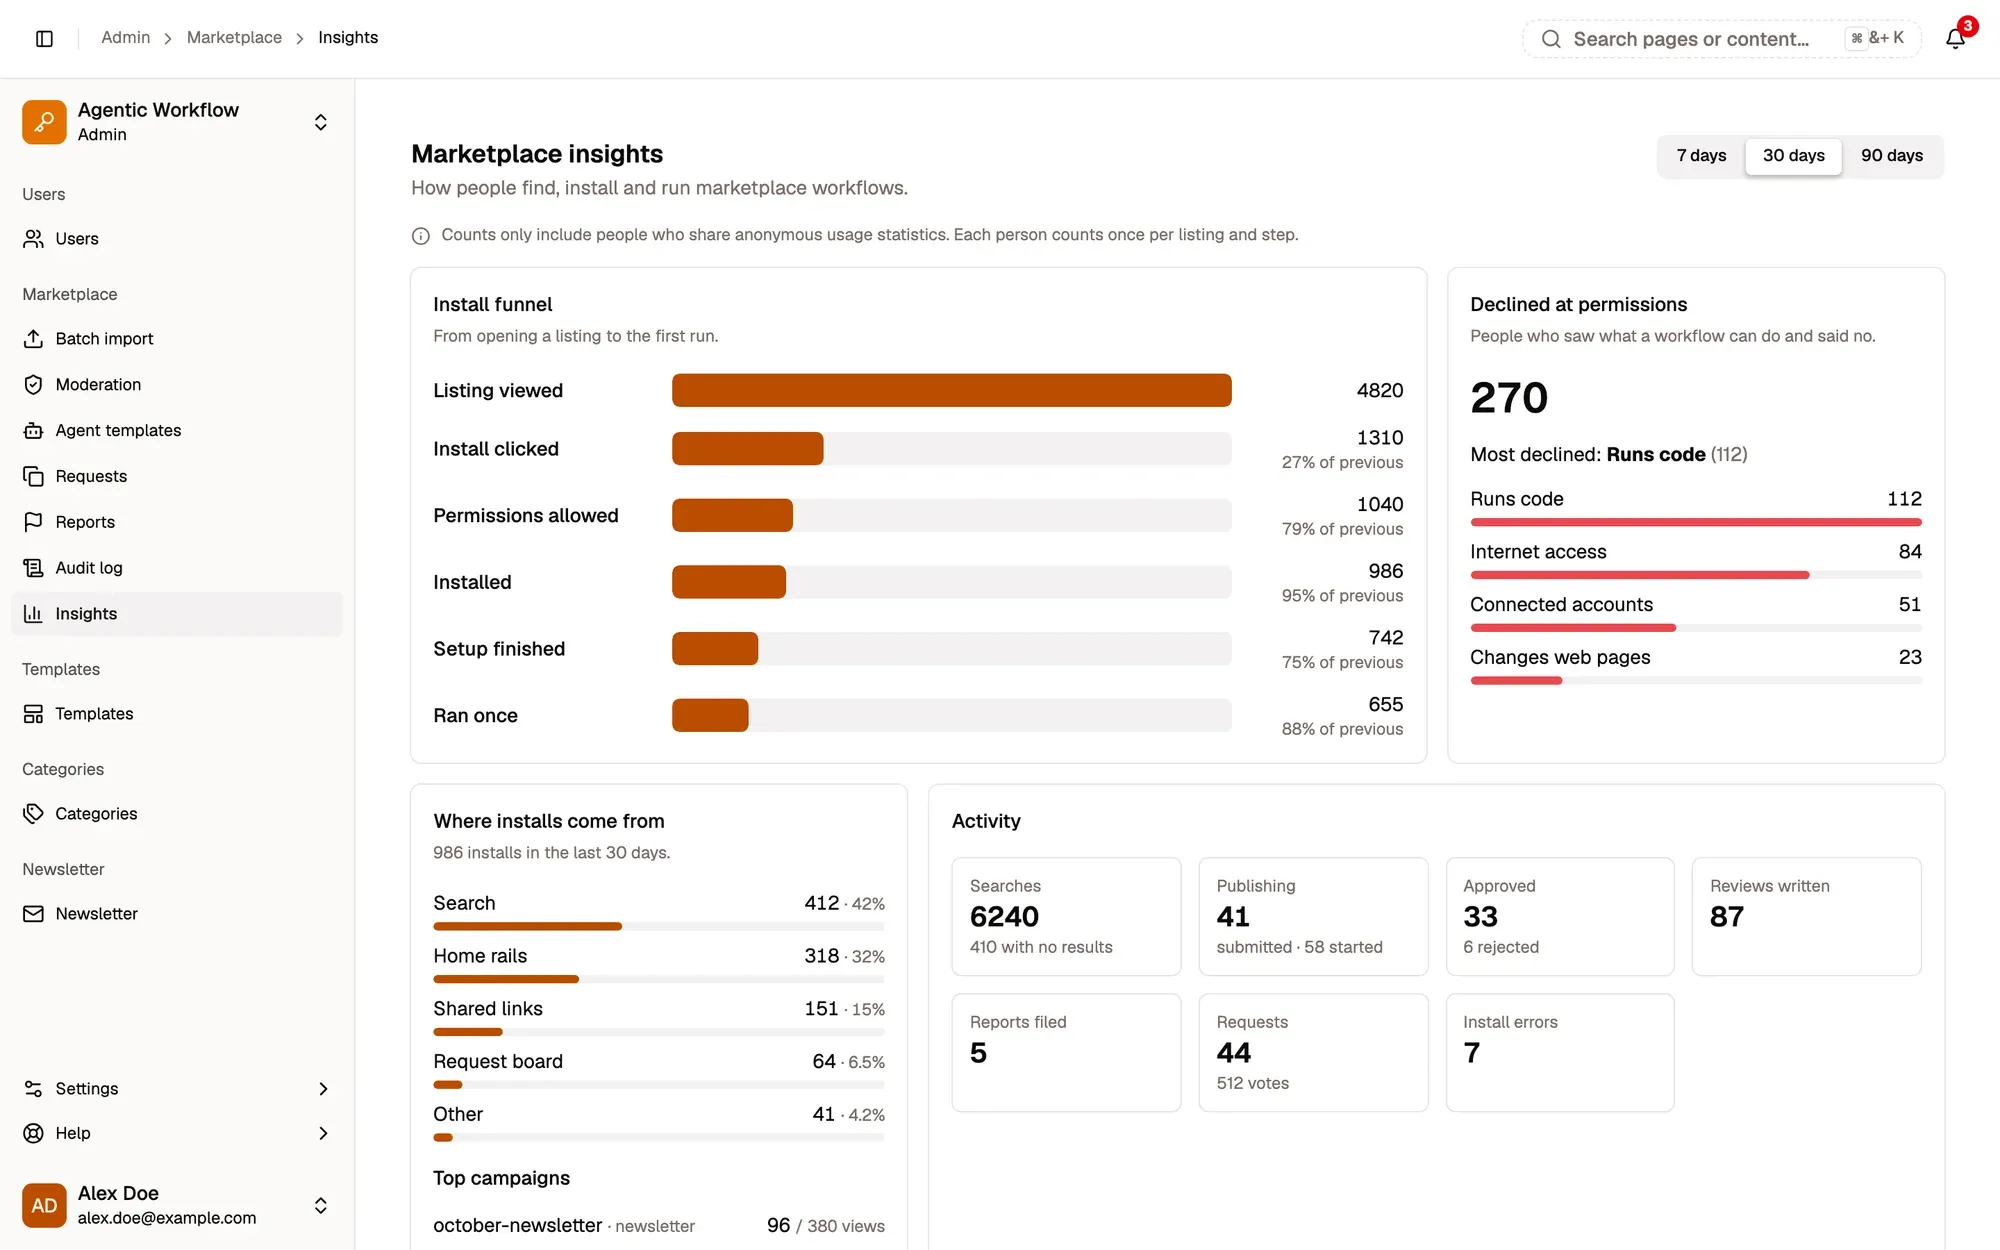Open the Alex Doe account menu chevron
The image size is (2000, 1250).
(321, 1205)
